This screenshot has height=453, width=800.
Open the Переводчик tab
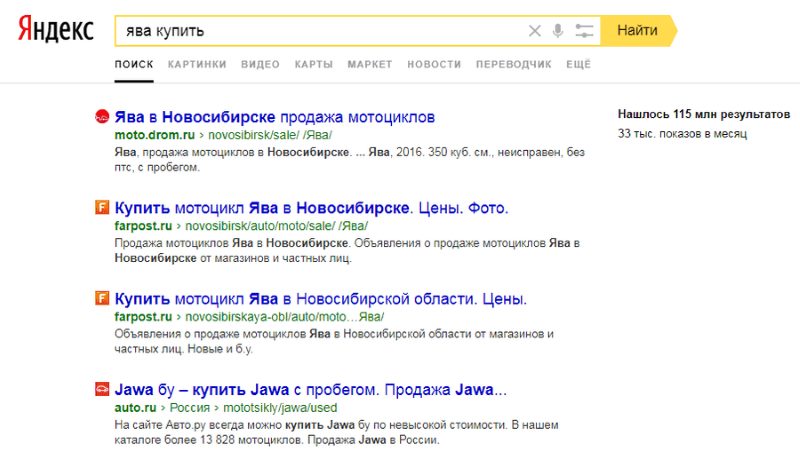[x=514, y=64]
